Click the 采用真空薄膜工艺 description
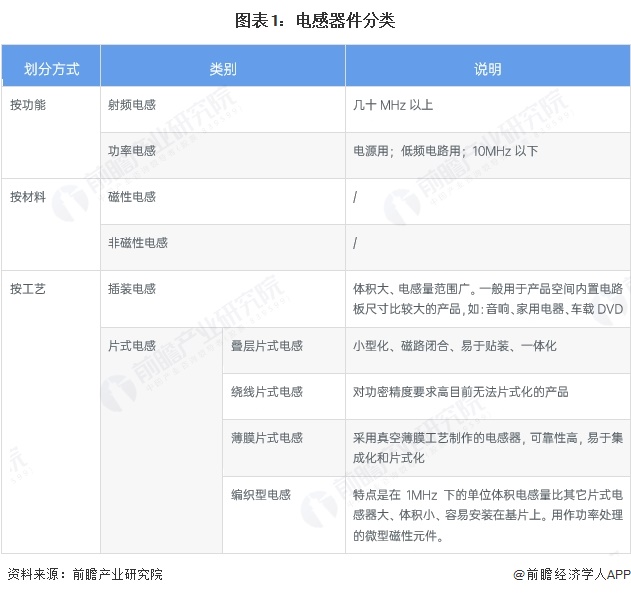 [488, 448]
